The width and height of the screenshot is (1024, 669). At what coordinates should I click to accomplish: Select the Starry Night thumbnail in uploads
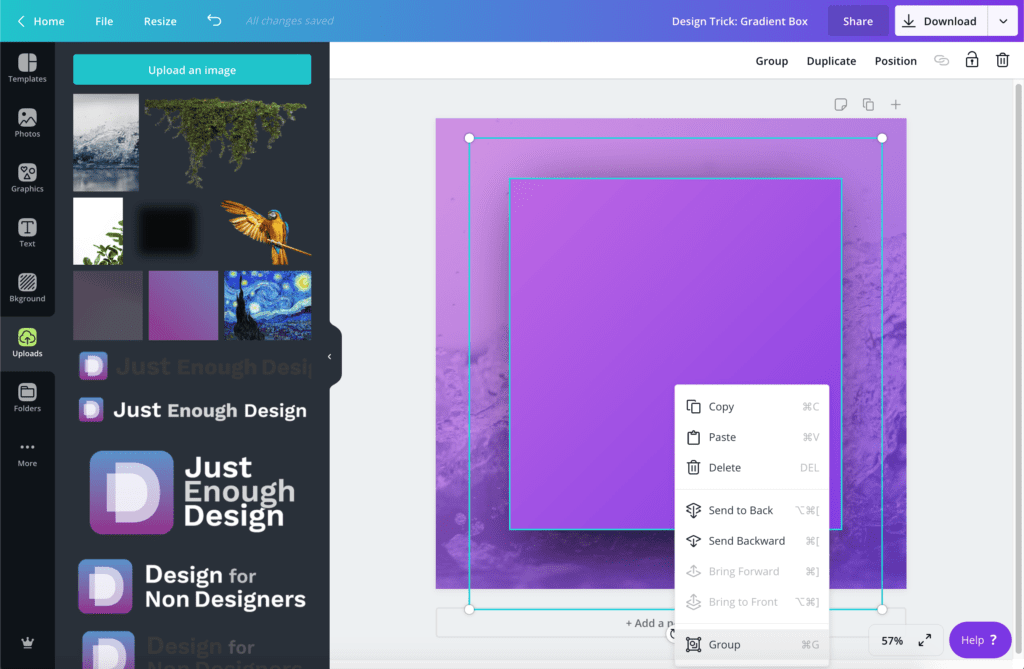coord(267,305)
